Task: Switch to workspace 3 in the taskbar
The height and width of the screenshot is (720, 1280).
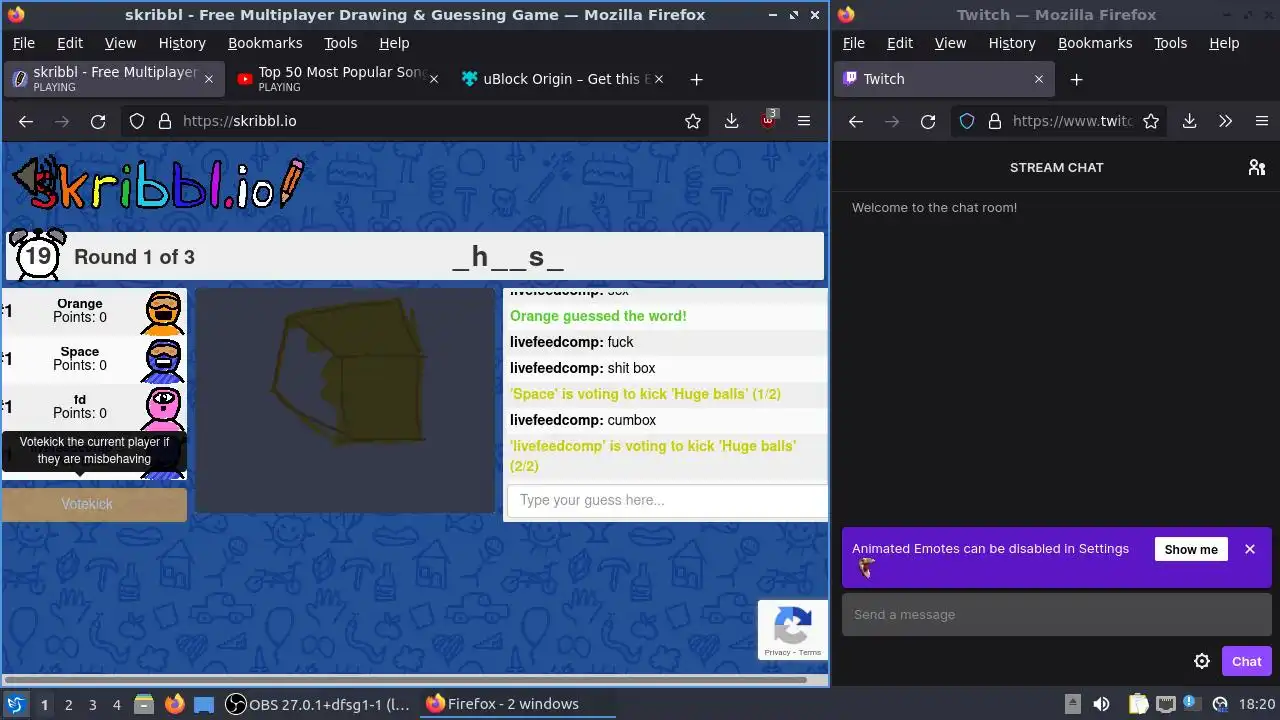Action: tap(92, 704)
